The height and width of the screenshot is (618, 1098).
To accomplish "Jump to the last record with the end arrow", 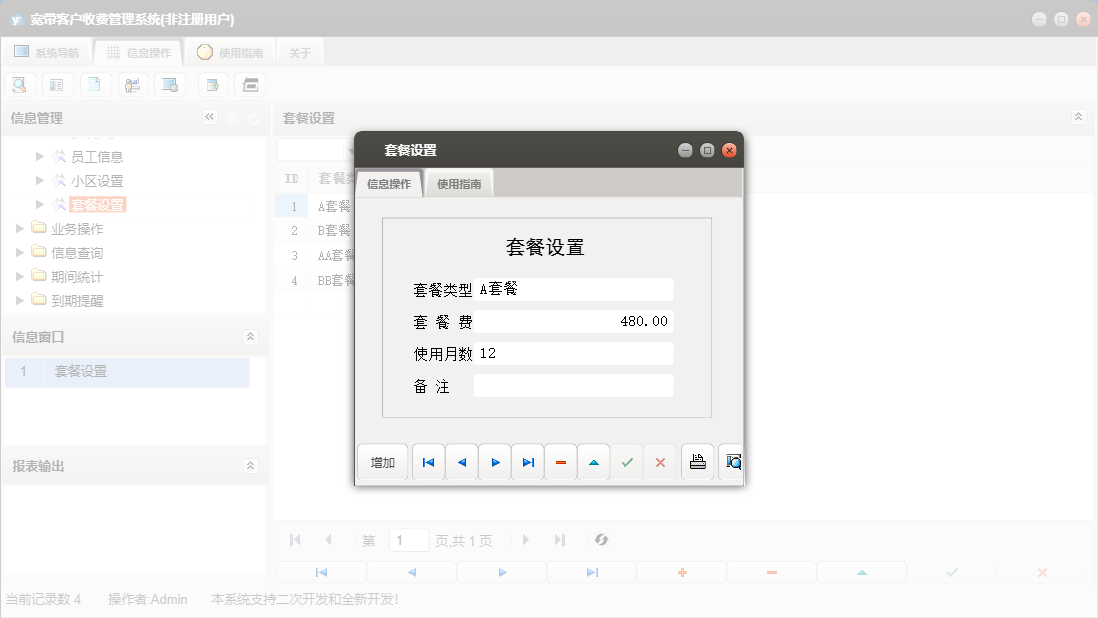I will [527, 461].
